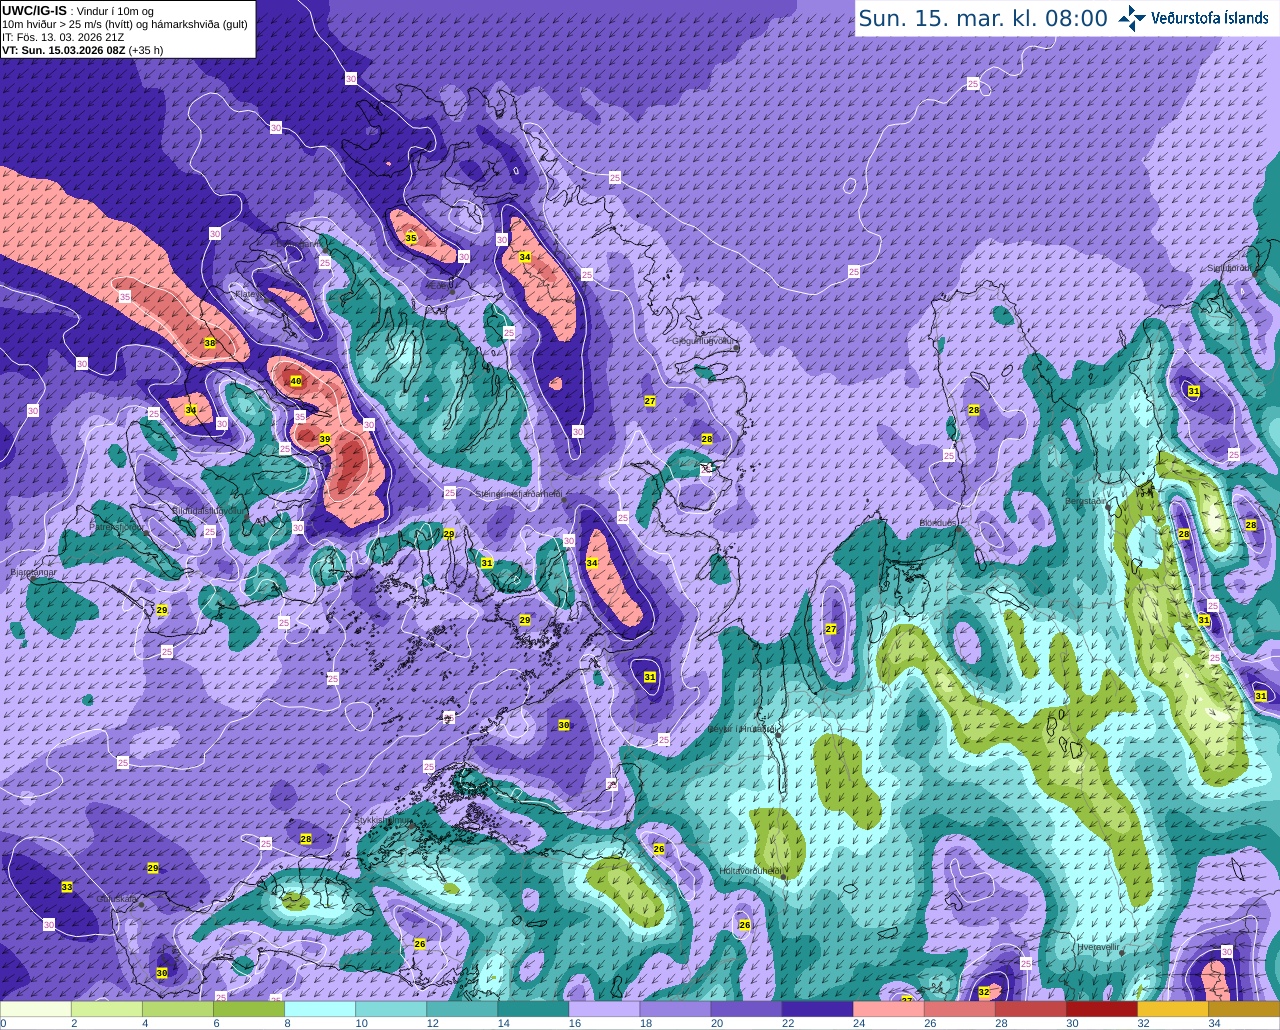This screenshot has width=1280, height=1030.
Task: Click the Gjögurflugvöllur station label
Action: point(705,341)
